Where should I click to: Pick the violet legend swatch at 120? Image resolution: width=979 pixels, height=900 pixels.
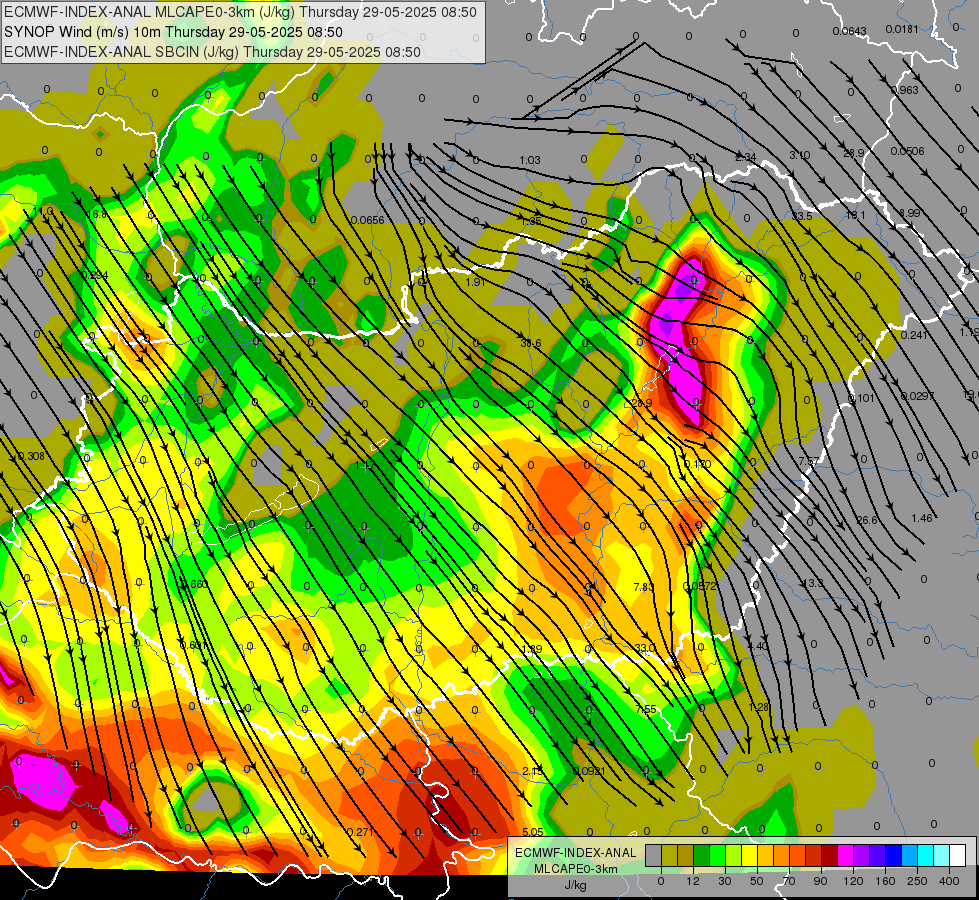point(862,856)
